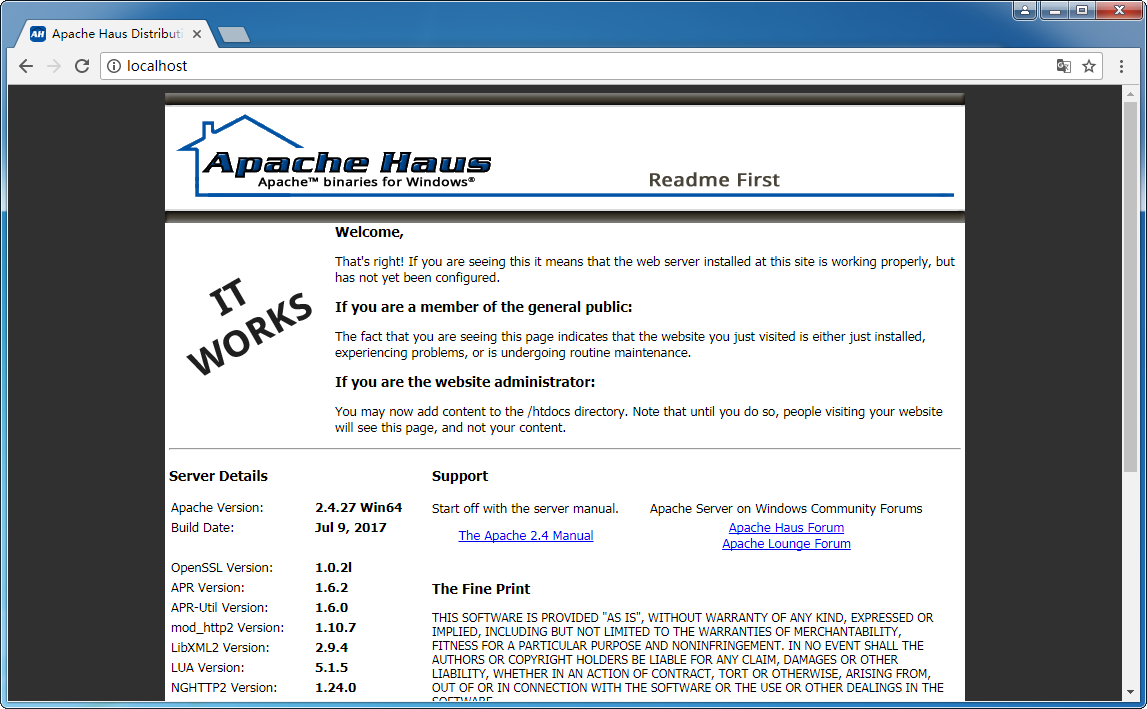Click the 'APR Version:' label

tap(208, 588)
